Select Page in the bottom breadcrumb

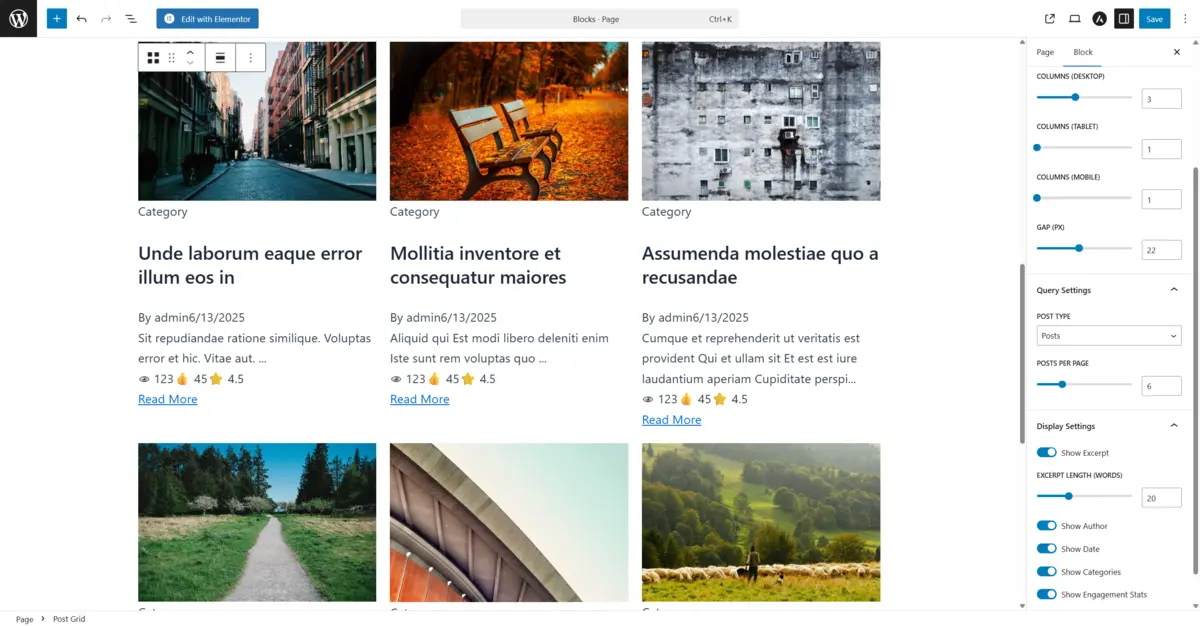[x=24, y=619]
